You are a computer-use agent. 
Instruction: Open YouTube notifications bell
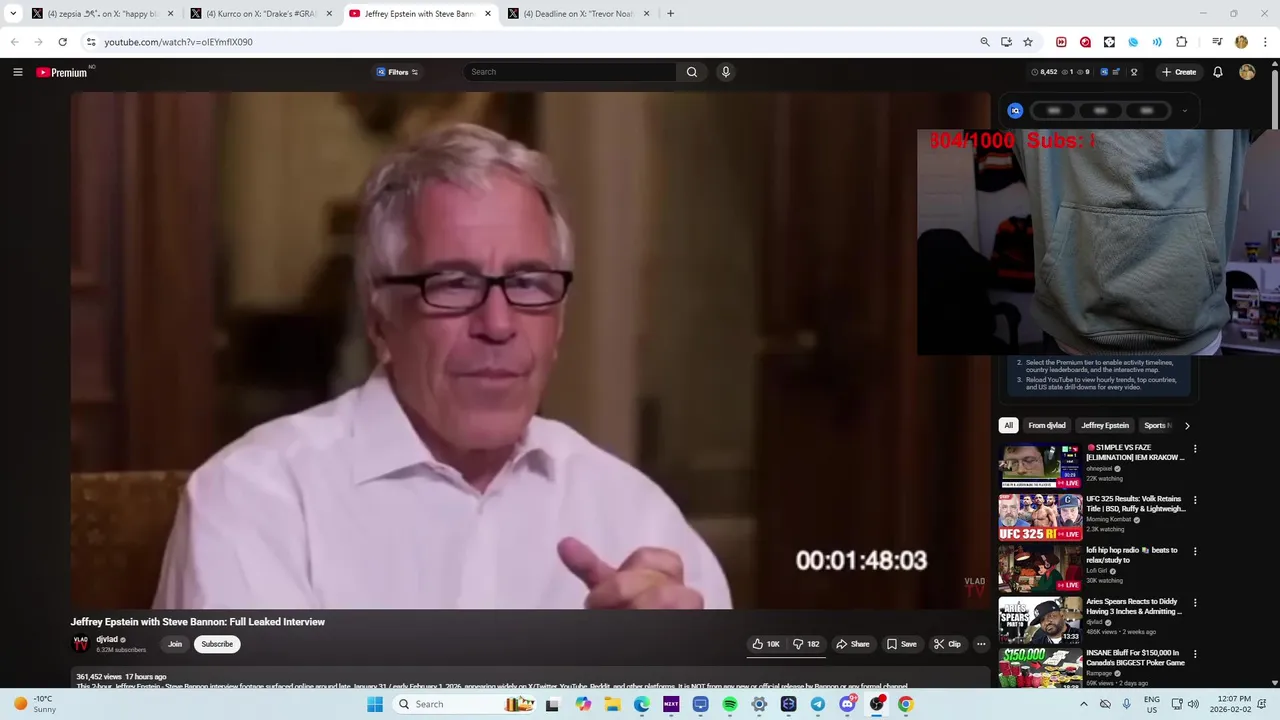pos(1218,72)
